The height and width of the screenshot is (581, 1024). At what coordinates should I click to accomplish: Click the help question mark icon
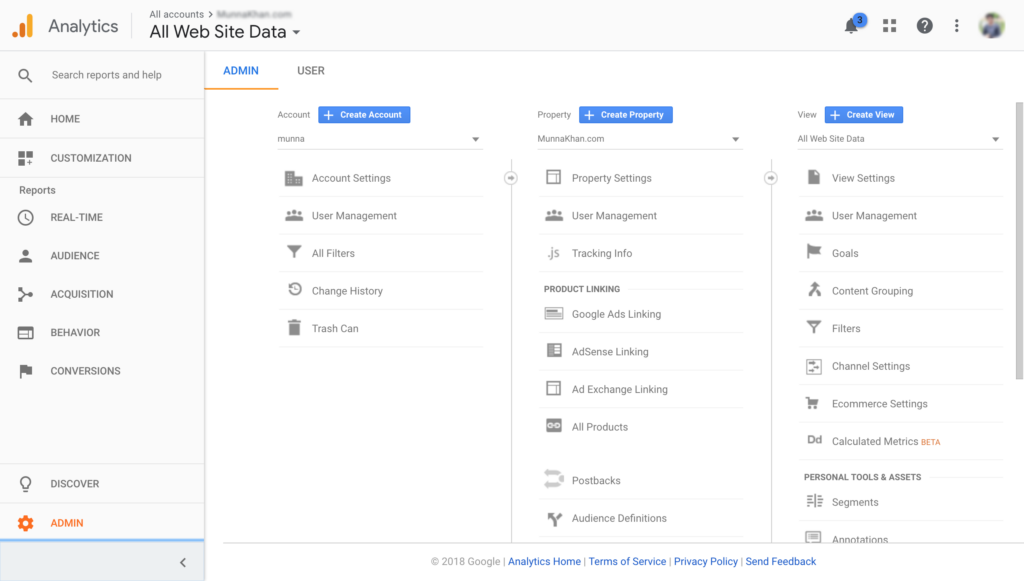(924, 26)
